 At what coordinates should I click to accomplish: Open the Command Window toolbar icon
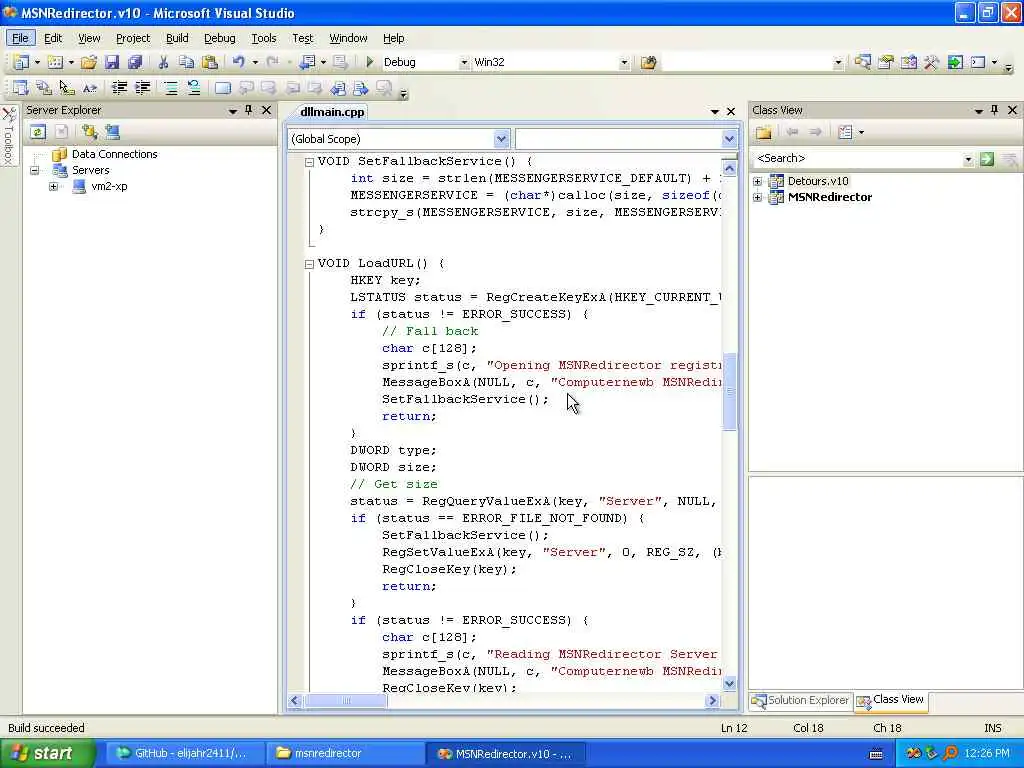click(978, 63)
